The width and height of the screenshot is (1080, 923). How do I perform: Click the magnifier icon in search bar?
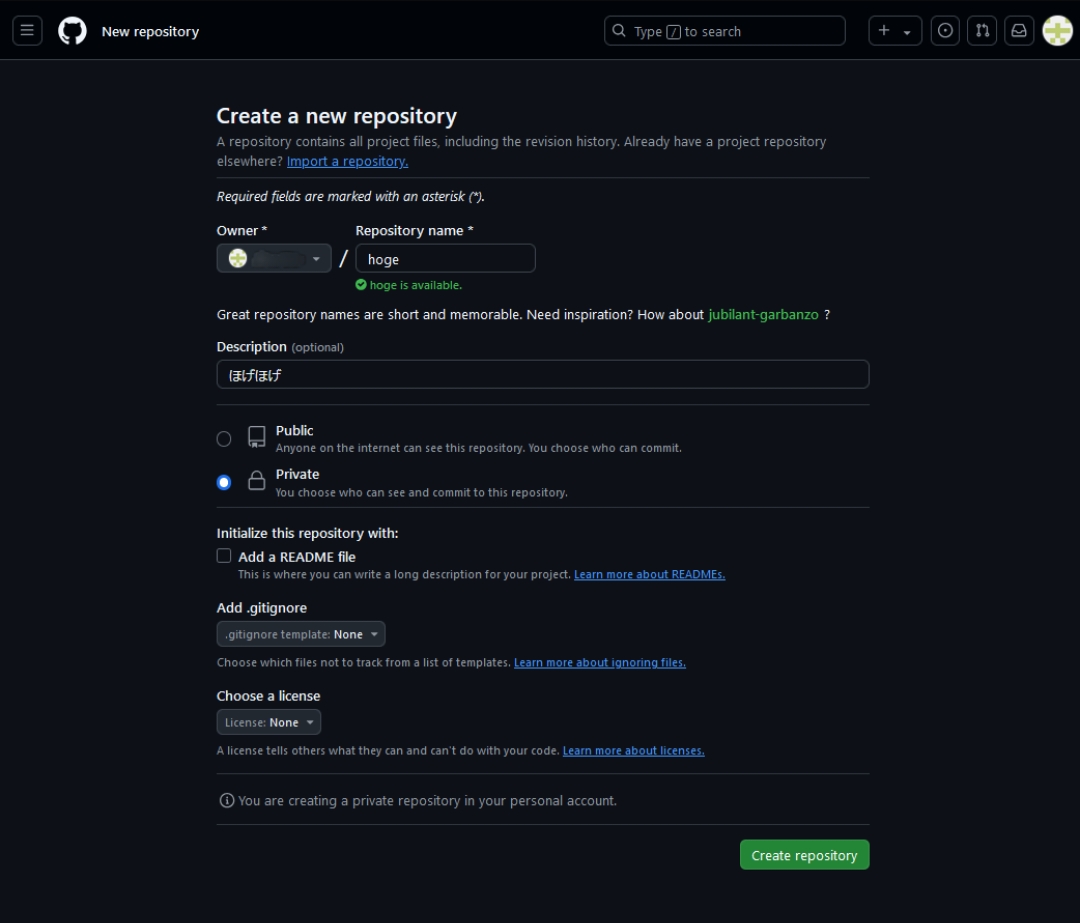[619, 31]
